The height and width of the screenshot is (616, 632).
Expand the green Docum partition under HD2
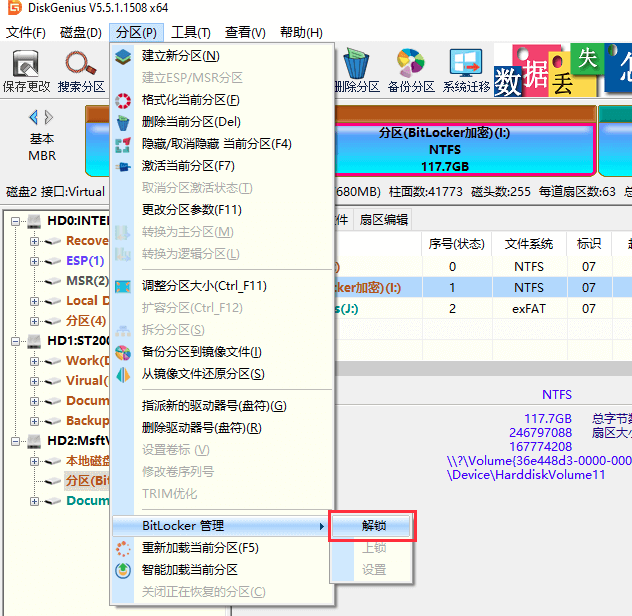tap(34, 502)
